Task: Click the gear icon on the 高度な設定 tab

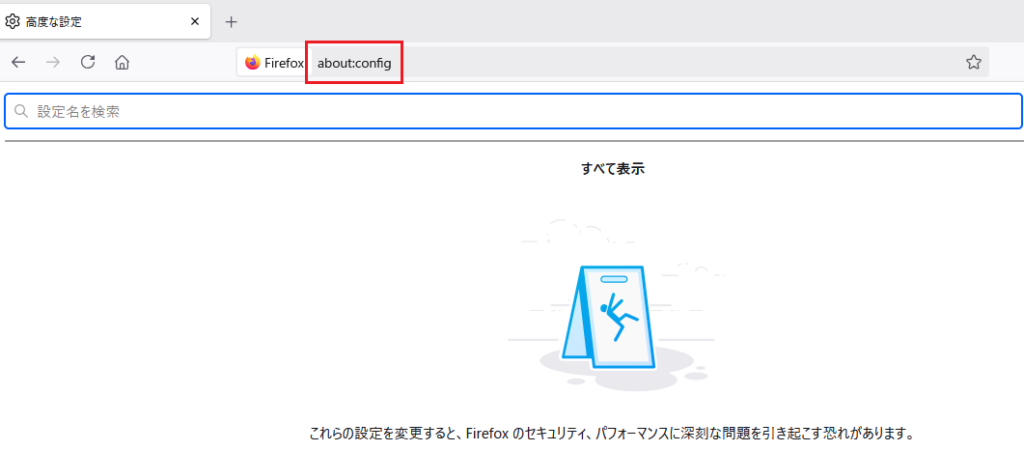Action: point(12,22)
